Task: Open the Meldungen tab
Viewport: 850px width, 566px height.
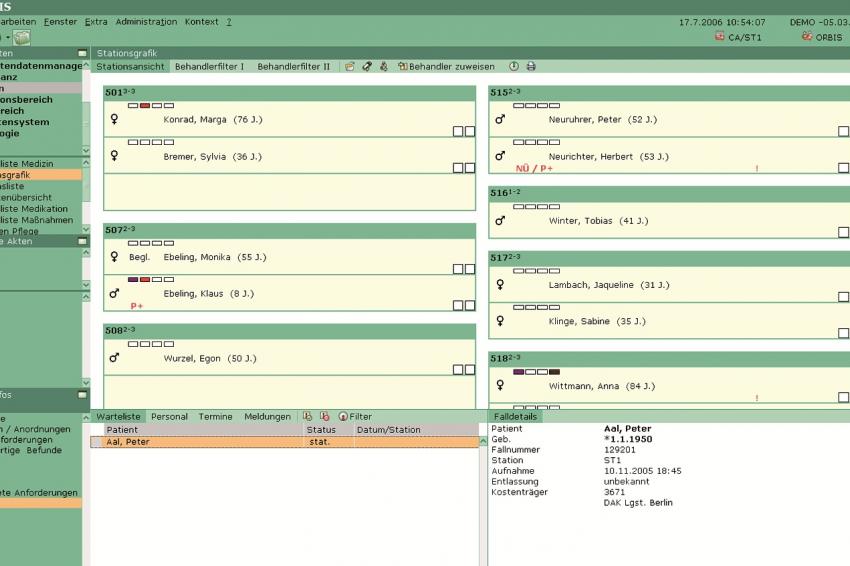Action: (x=267, y=416)
